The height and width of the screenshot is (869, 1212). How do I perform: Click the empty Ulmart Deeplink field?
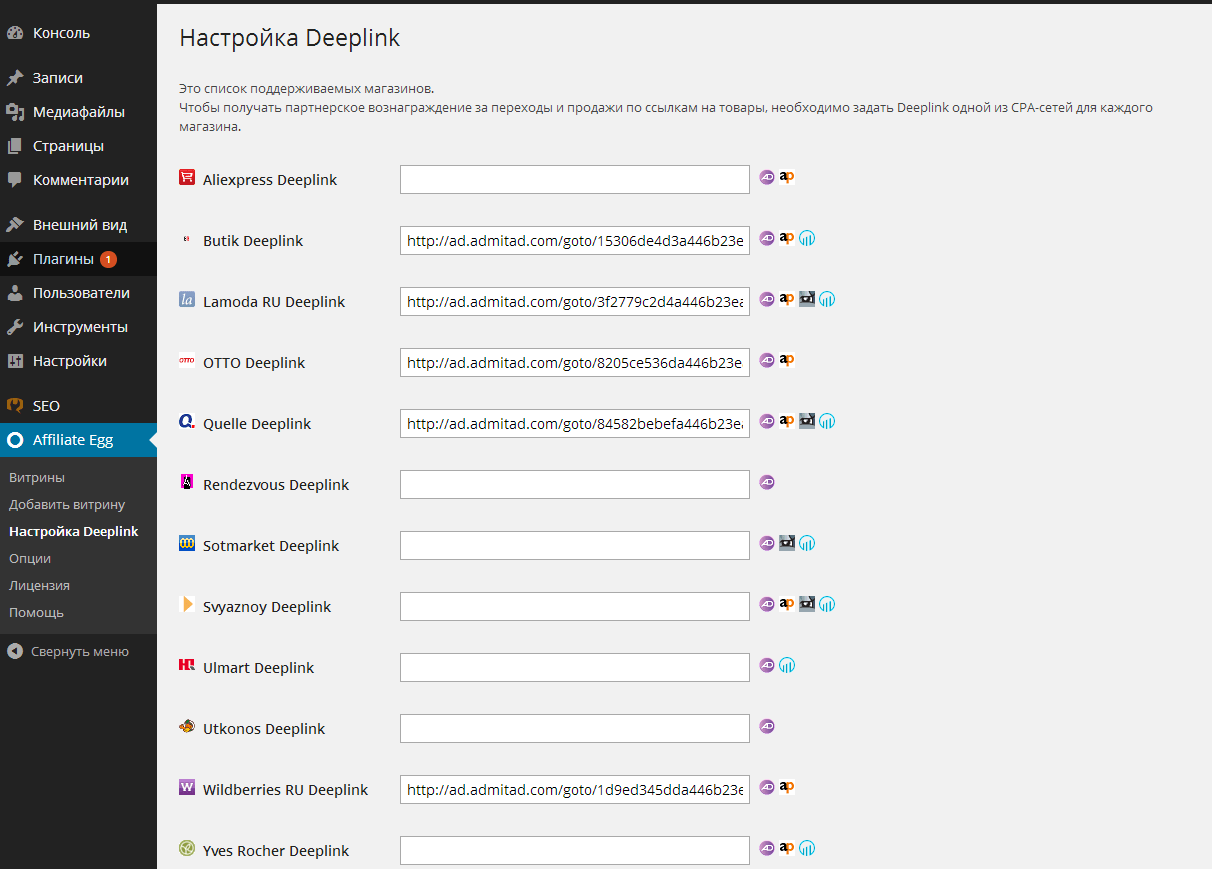(x=575, y=668)
